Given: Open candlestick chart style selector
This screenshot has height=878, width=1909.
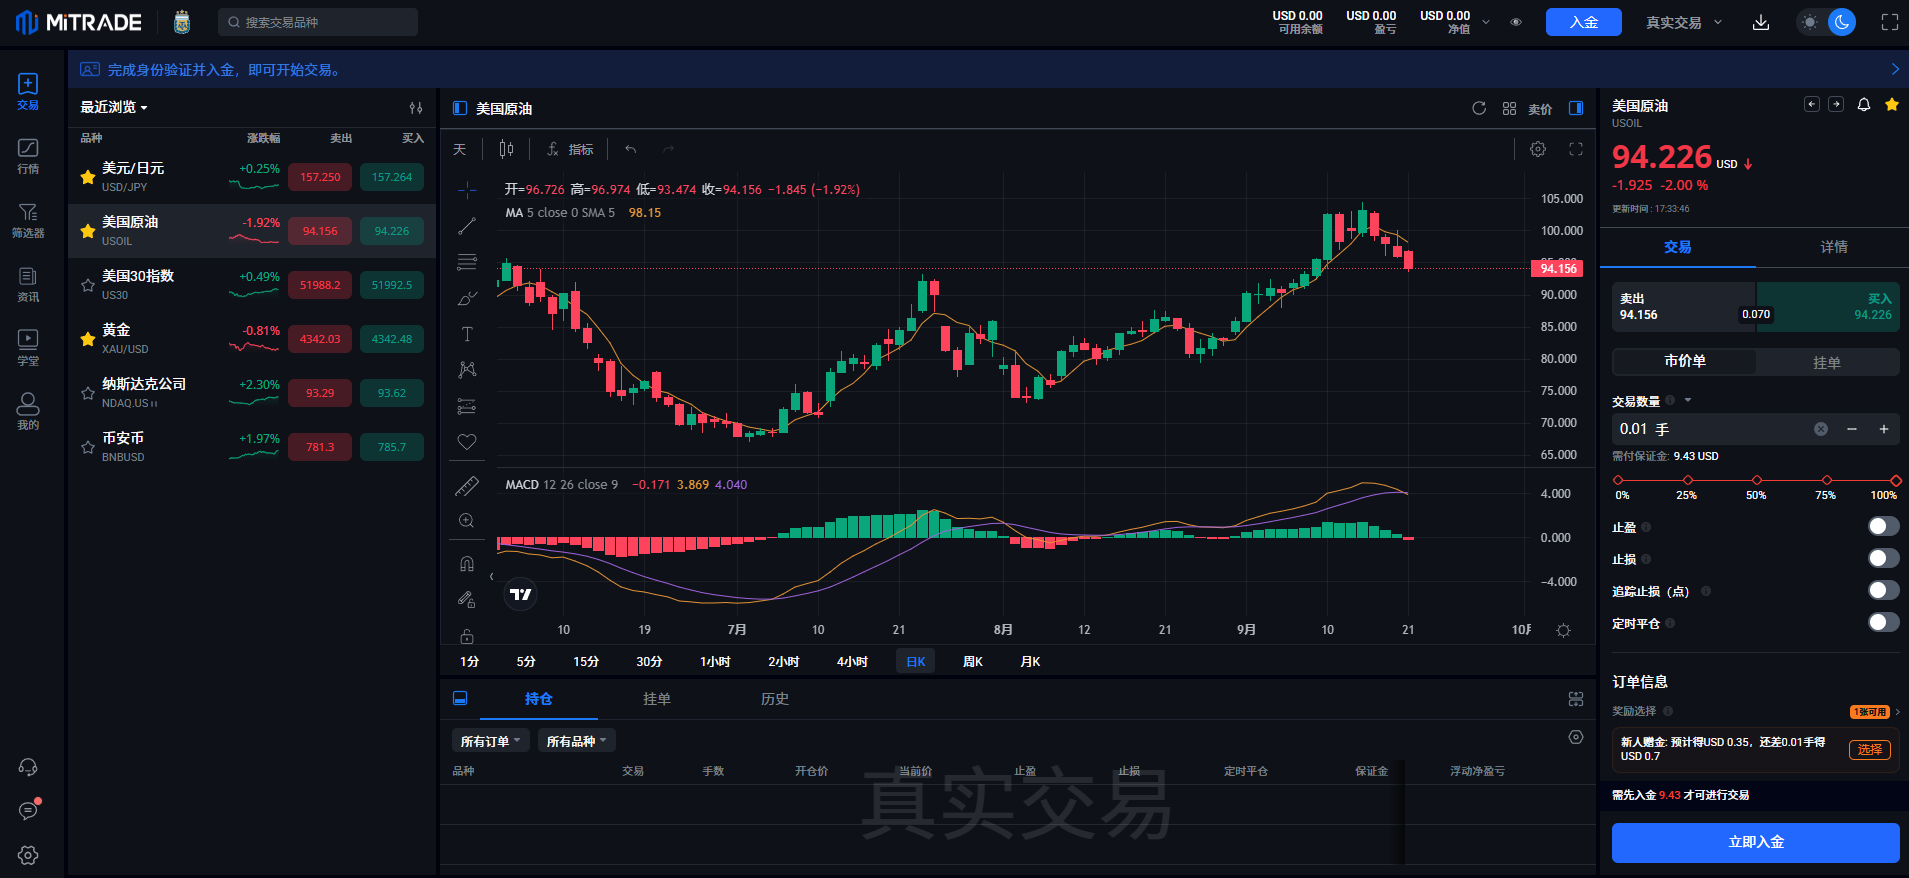Looking at the screenshot, I should pos(506,149).
